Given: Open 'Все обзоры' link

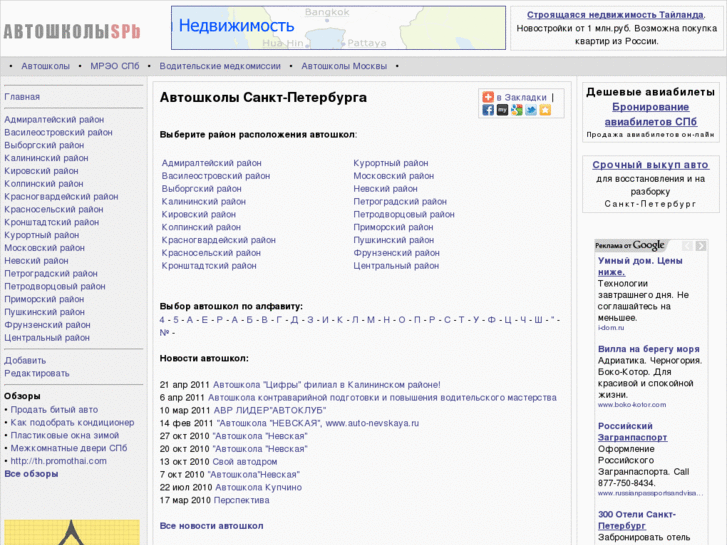Looking at the screenshot, I should click(x=31, y=474).
